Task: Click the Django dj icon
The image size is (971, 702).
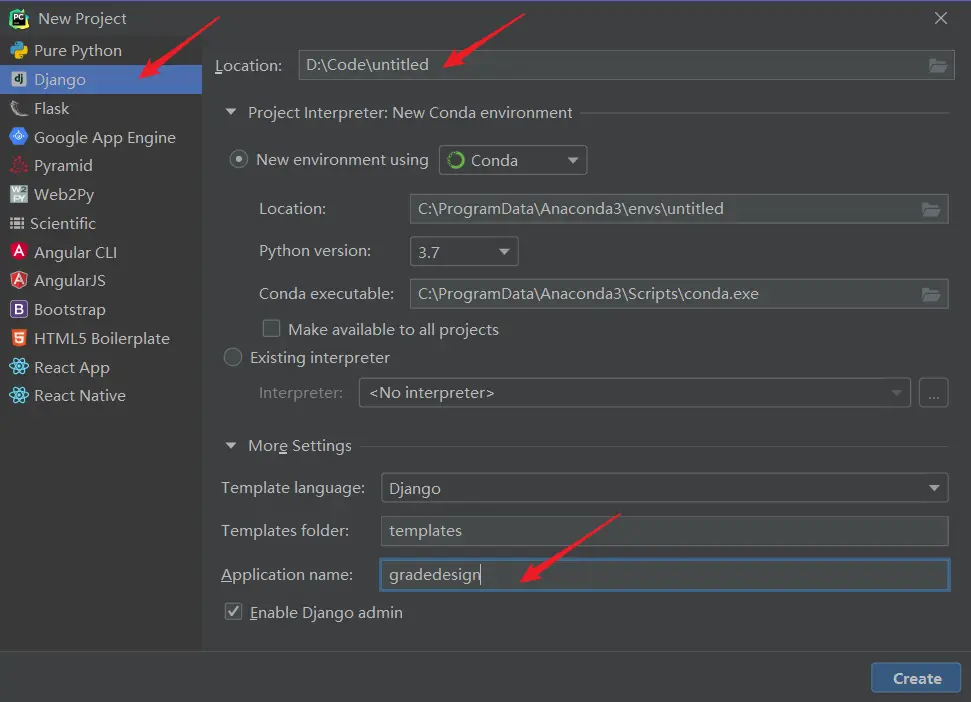Action: (x=19, y=79)
